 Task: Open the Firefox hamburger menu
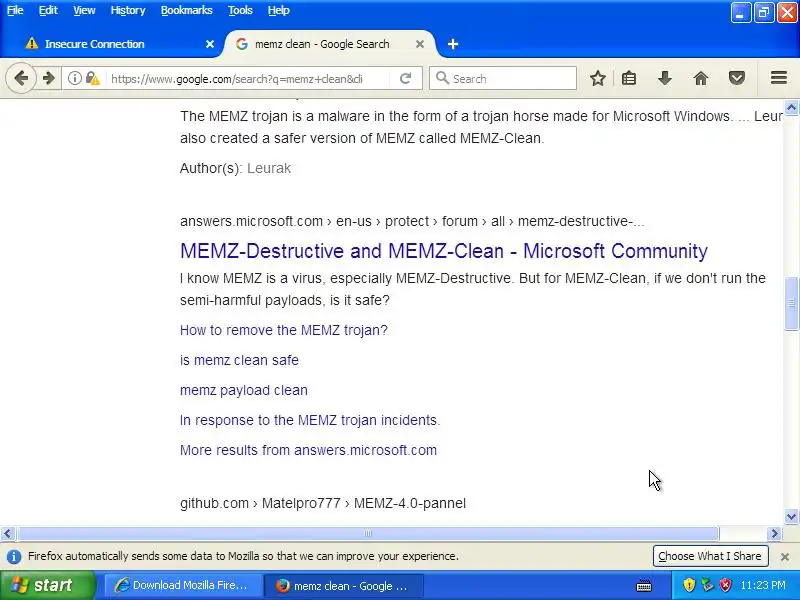[x=779, y=78]
